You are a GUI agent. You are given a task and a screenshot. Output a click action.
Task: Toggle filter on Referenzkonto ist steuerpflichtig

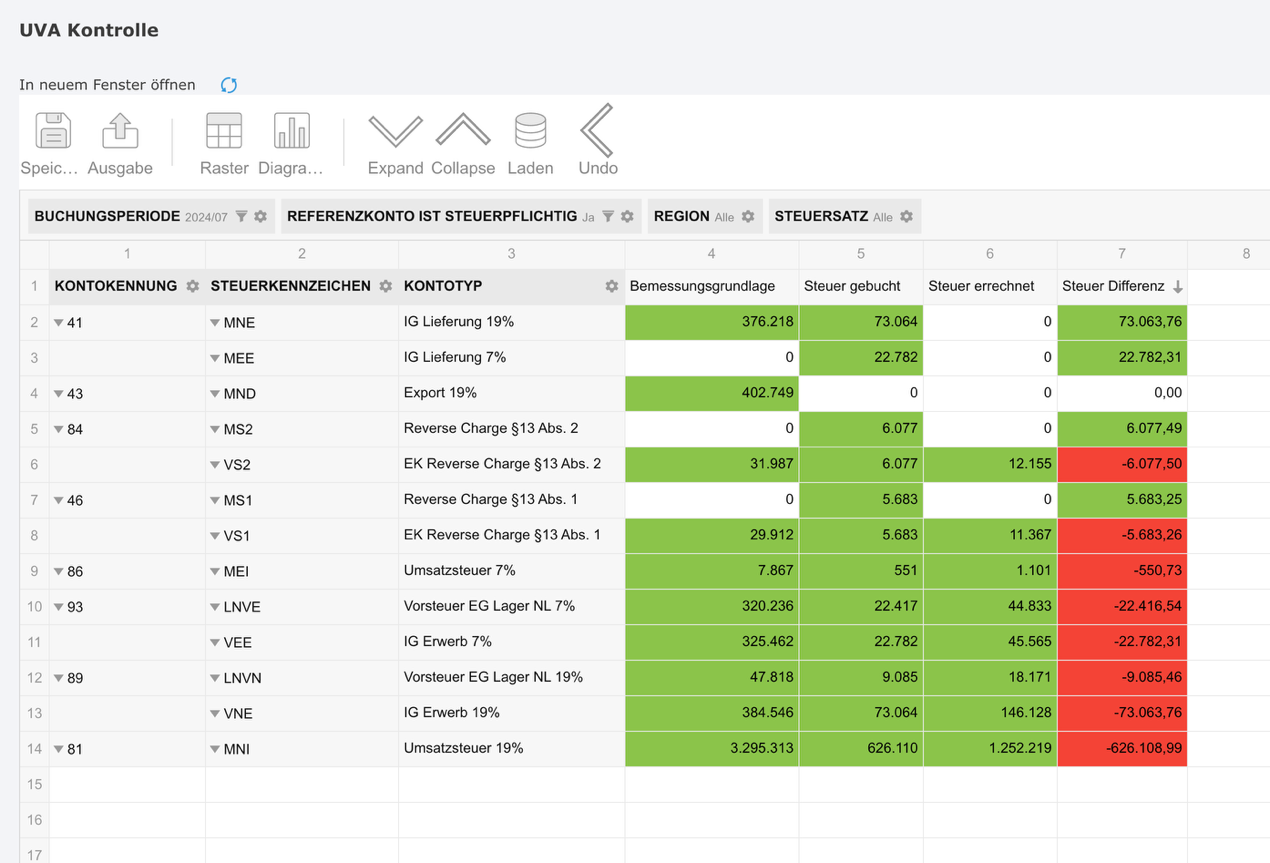pyautogui.click(x=608, y=217)
